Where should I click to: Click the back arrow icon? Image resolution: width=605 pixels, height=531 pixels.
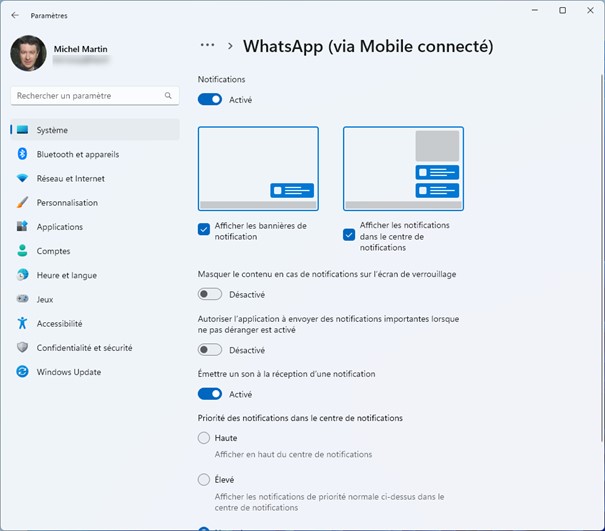coord(15,15)
